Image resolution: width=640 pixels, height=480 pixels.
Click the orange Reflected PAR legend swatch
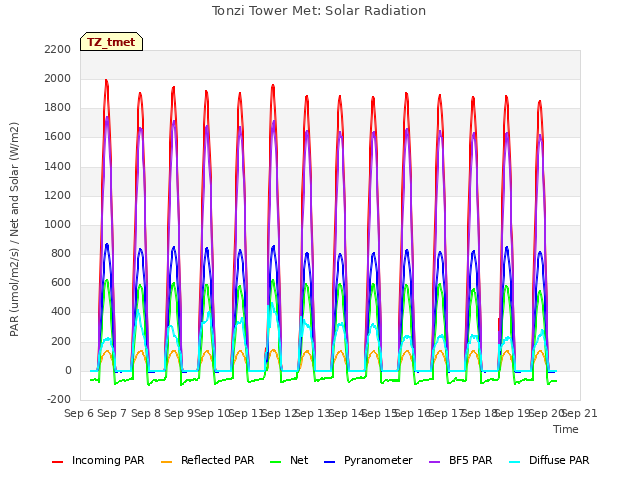(x=167, y=462)
